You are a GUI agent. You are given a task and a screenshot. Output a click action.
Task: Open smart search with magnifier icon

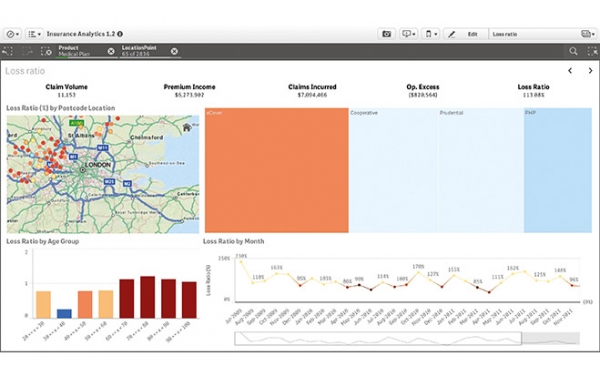click(x=573, y=51)
